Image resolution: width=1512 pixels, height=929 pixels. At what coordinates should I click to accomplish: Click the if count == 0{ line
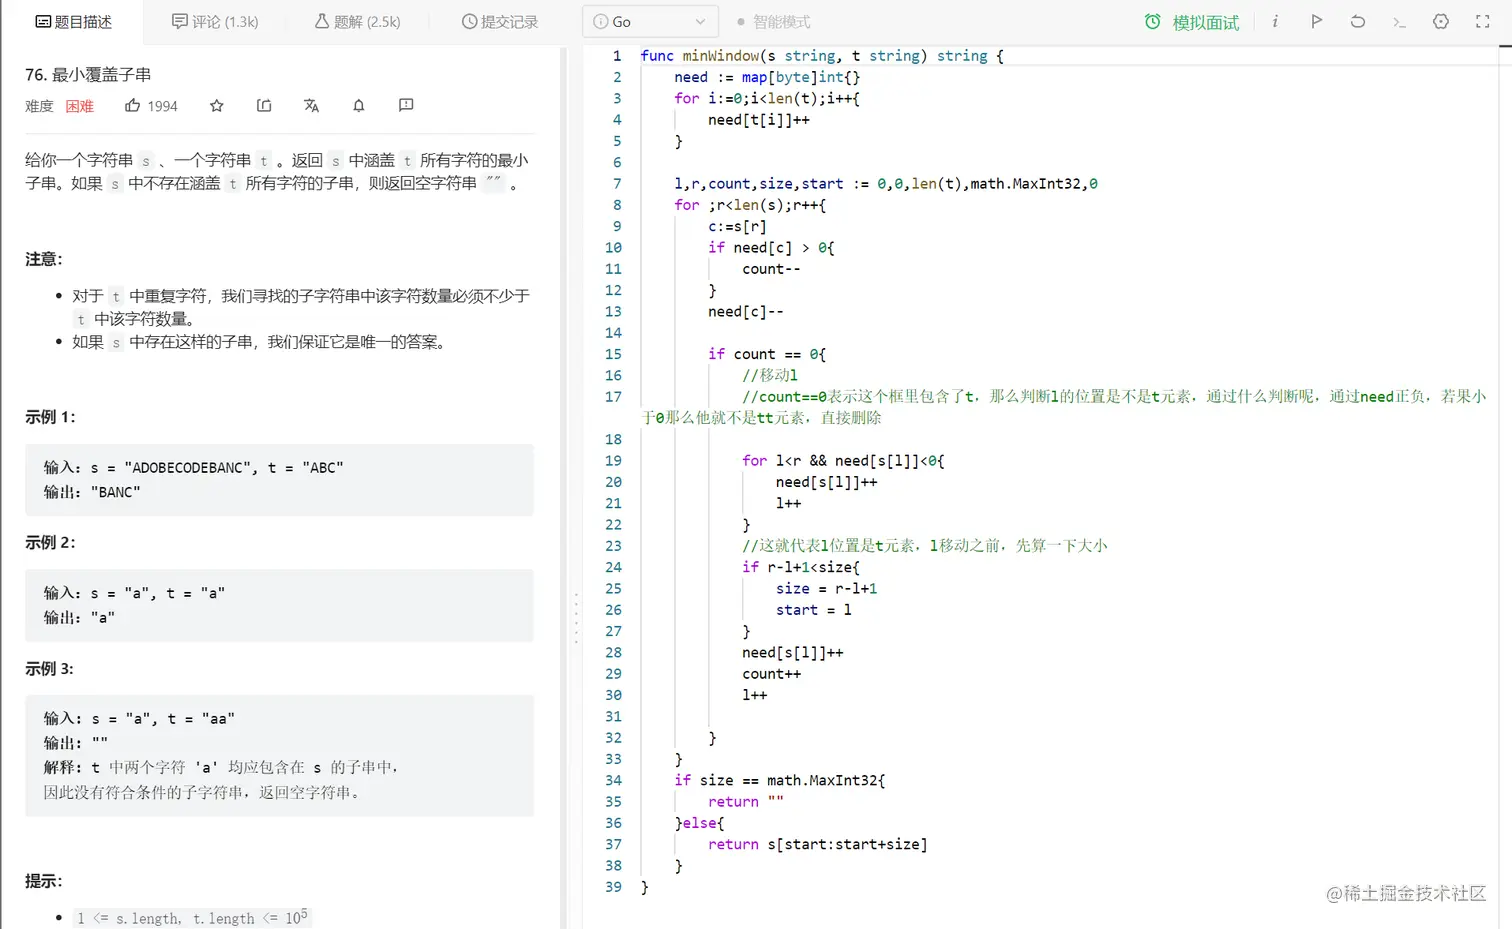click(x=767, y=354)
